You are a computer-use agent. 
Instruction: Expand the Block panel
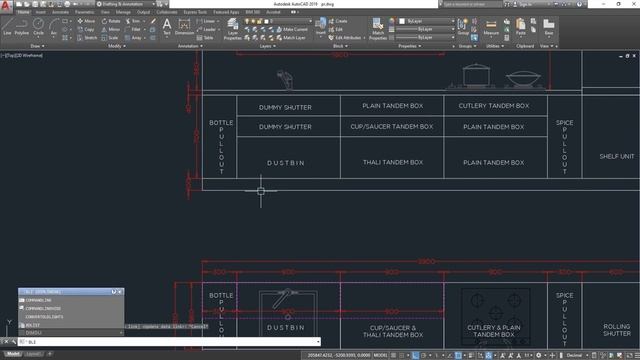click(x=340, y=46)
